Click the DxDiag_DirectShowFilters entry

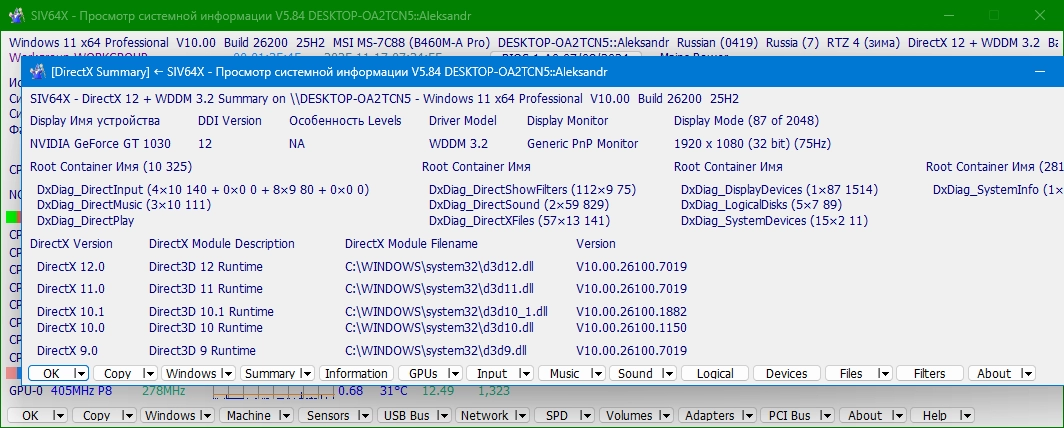[x=533, y=190]
